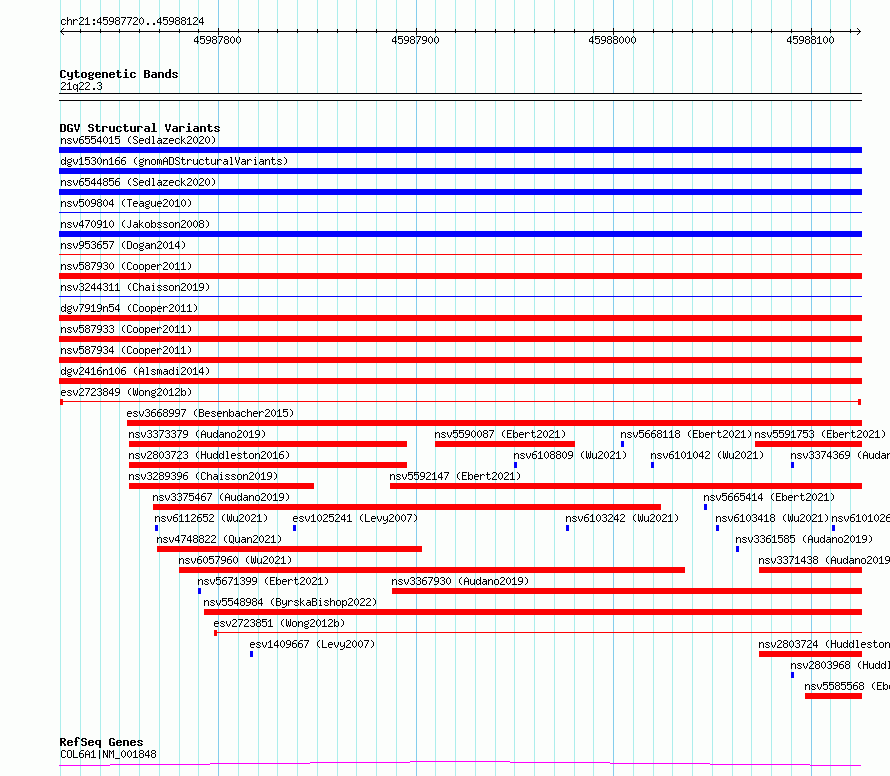
Task: Click nsv3367930 (Audano2019) label
Action: pyautogui.click(x=460, y=581)
